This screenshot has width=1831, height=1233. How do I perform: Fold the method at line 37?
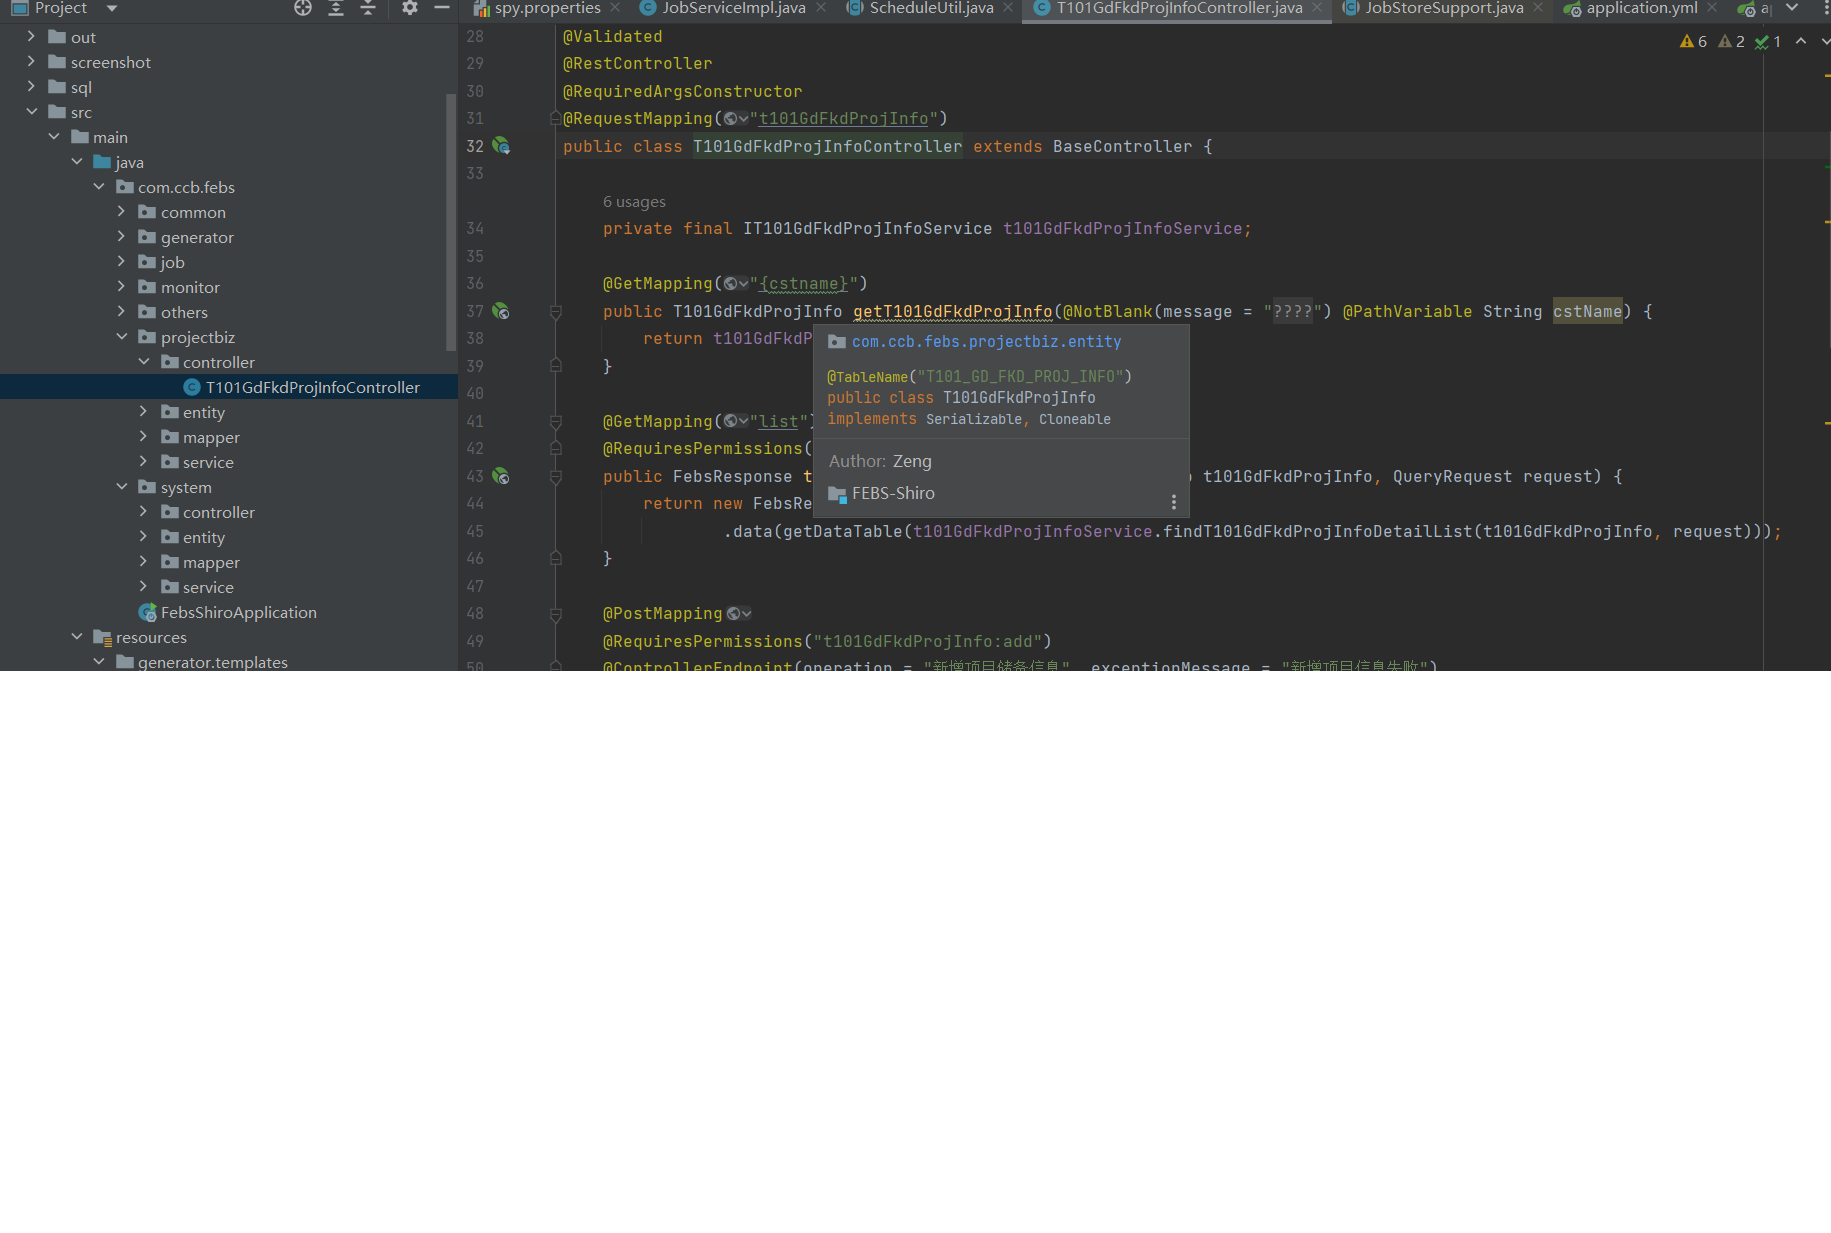556,312
